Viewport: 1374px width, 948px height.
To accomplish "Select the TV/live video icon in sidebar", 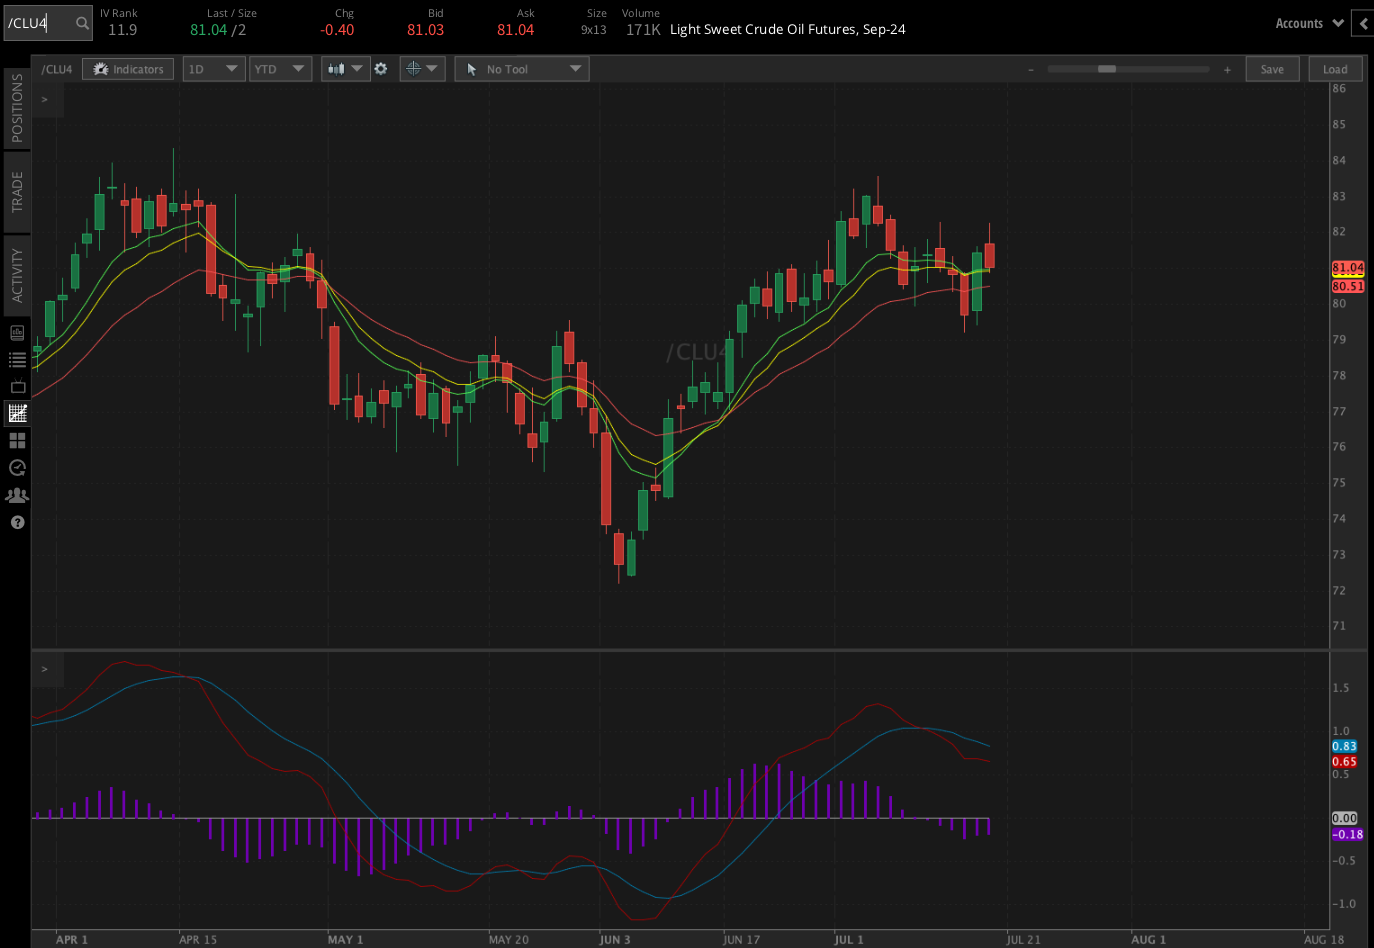I will coord(17,386).
